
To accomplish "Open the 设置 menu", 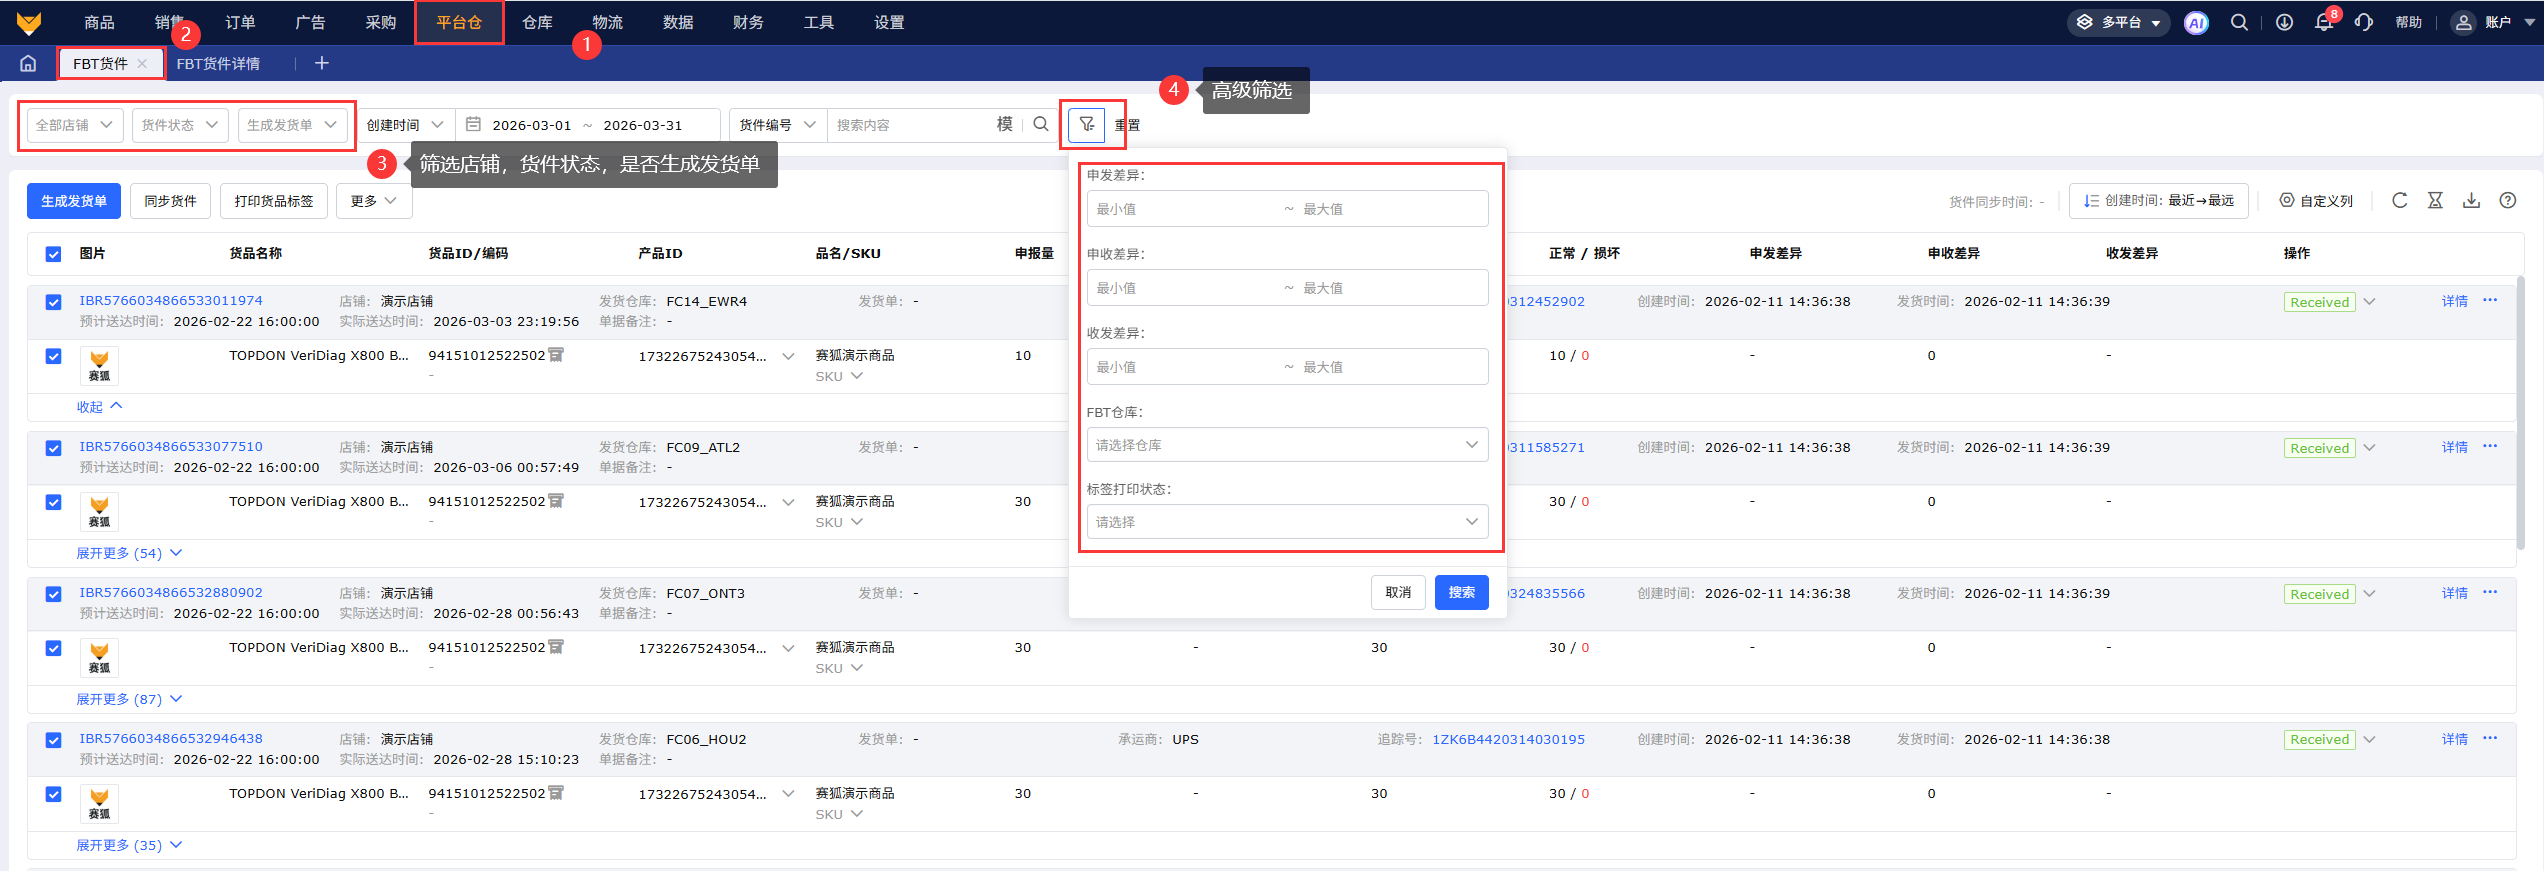I will [x=889, y=22].
